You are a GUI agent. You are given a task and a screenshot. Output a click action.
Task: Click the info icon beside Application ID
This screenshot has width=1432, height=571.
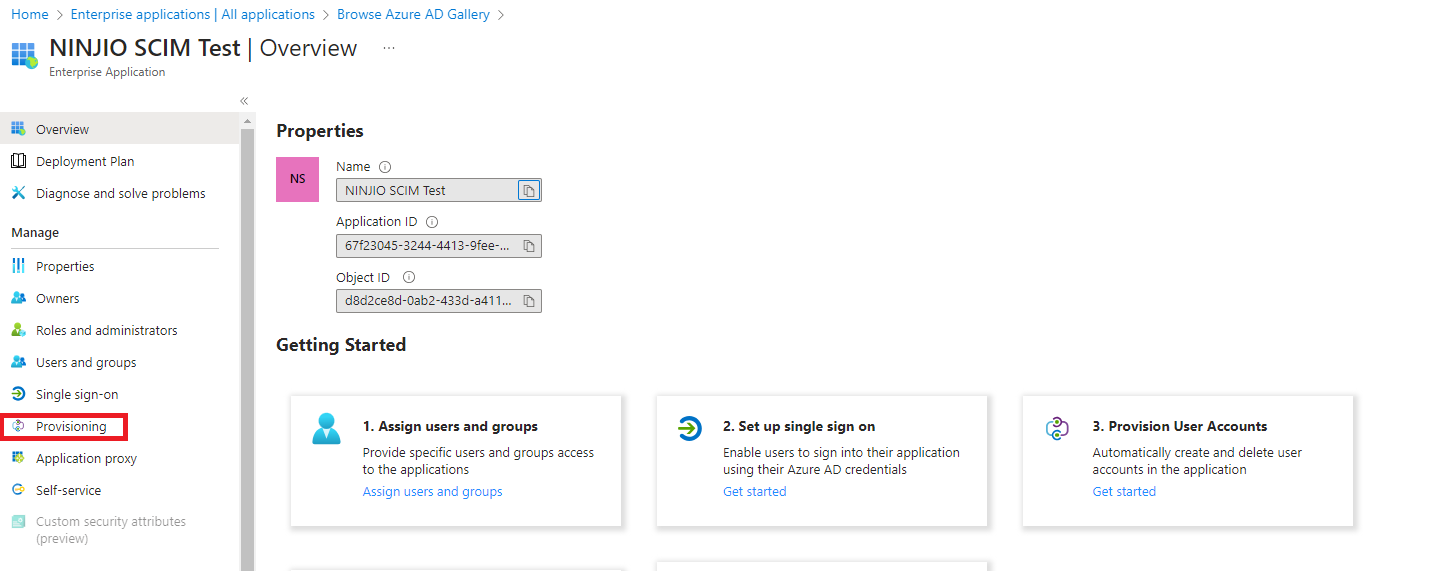click(x=432, y=222)
